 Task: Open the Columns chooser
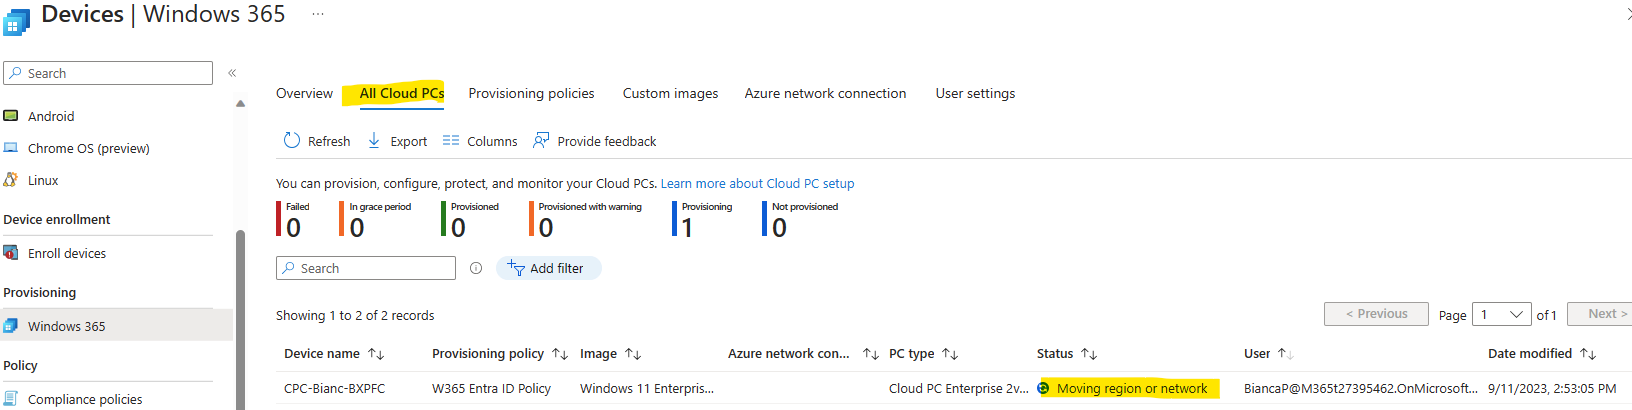[x=480, y=141]
